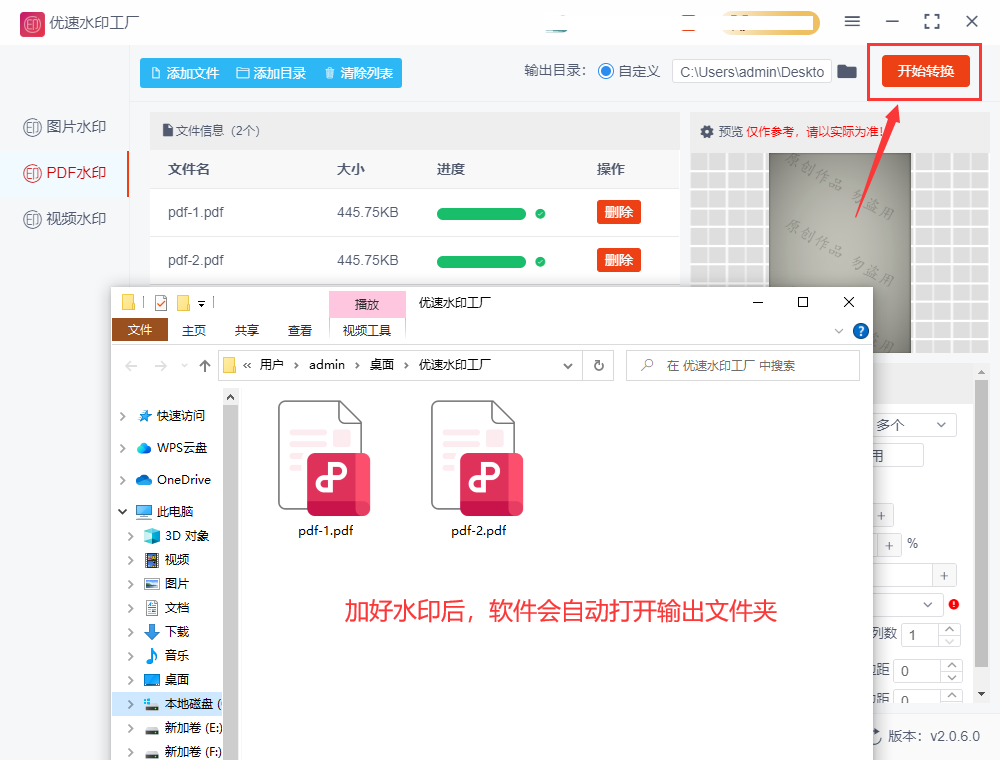Select 图片 folder in navigation pane

[167, 583]
